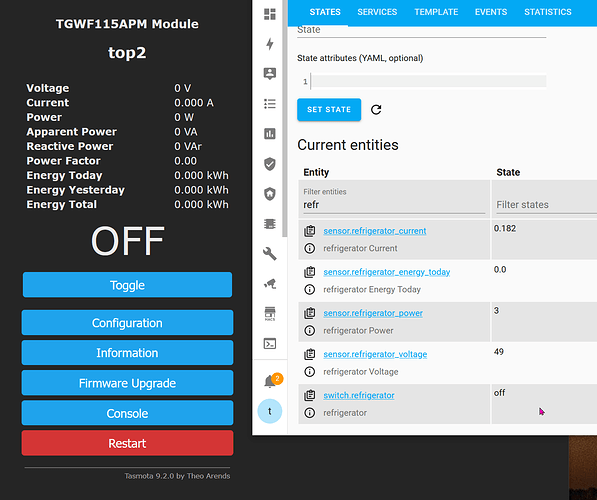Toggle the top2 power with Toggle button
597x500 pixels.
point(127,285)
